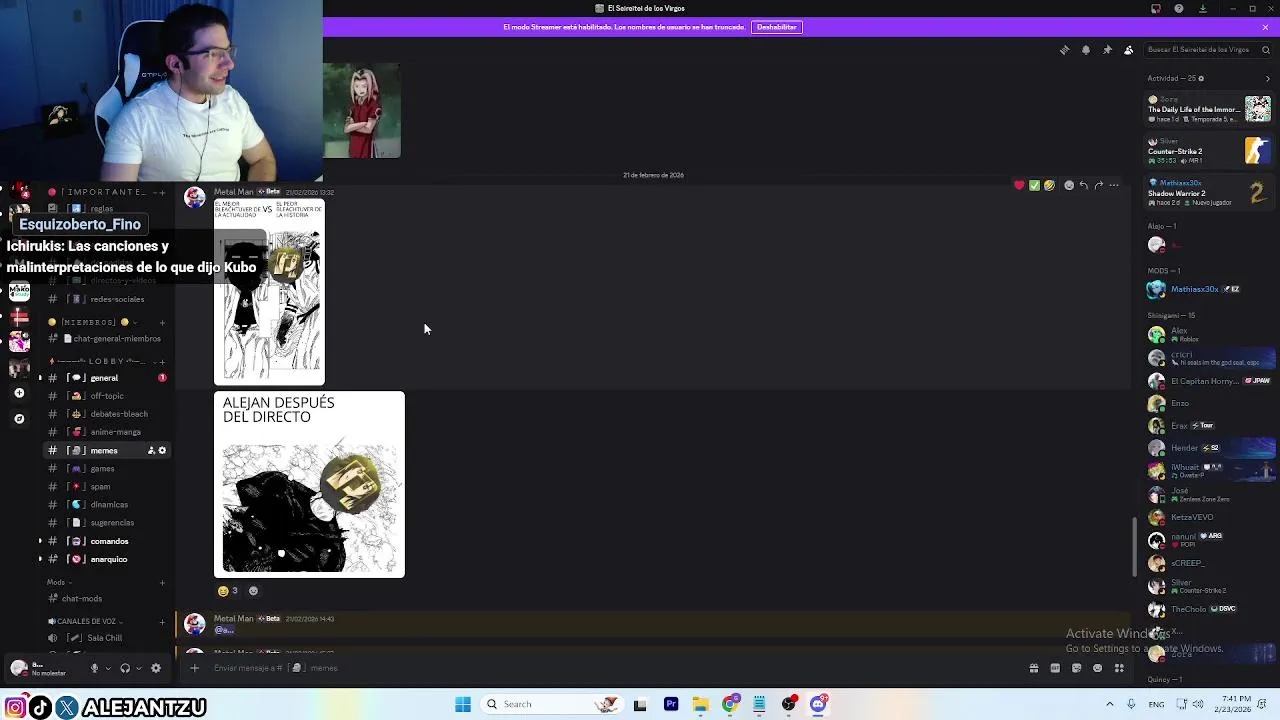The width and height of the screenshot is (1280, 720).
Task: Click attach file plus button in message bar
Action: (x=195, y=668)
